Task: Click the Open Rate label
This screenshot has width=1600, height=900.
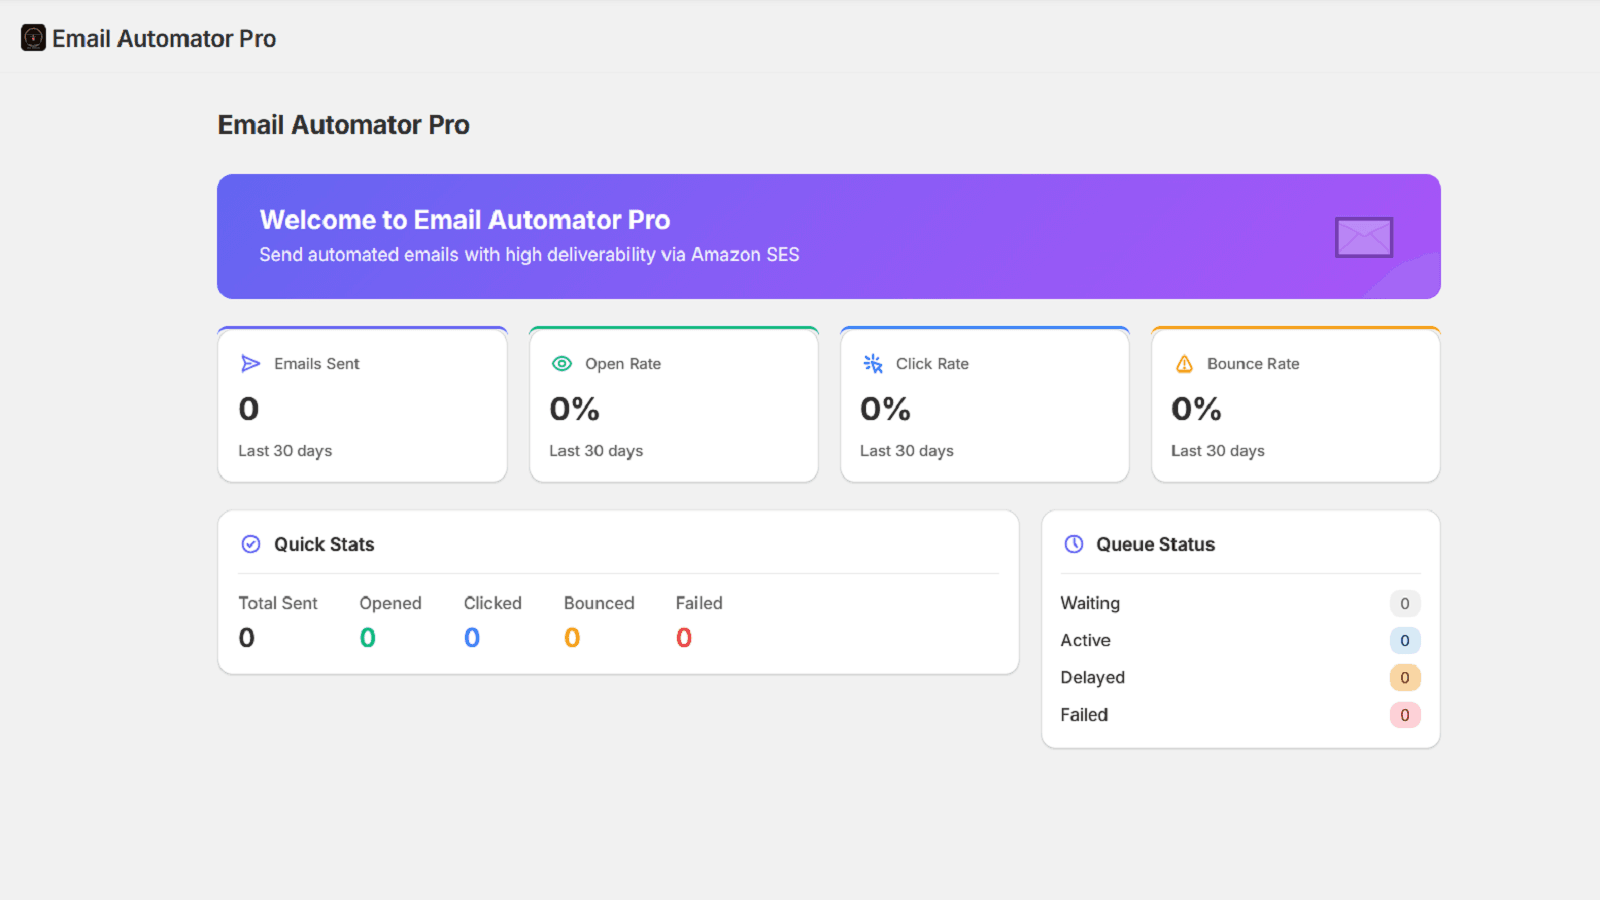Action: click(x=623, y=364)
